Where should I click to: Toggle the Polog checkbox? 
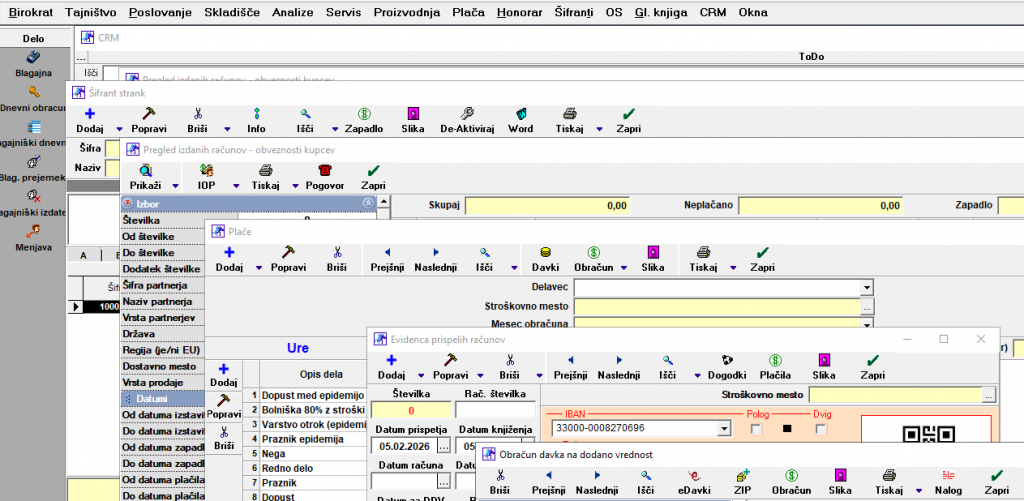[757, 429]
